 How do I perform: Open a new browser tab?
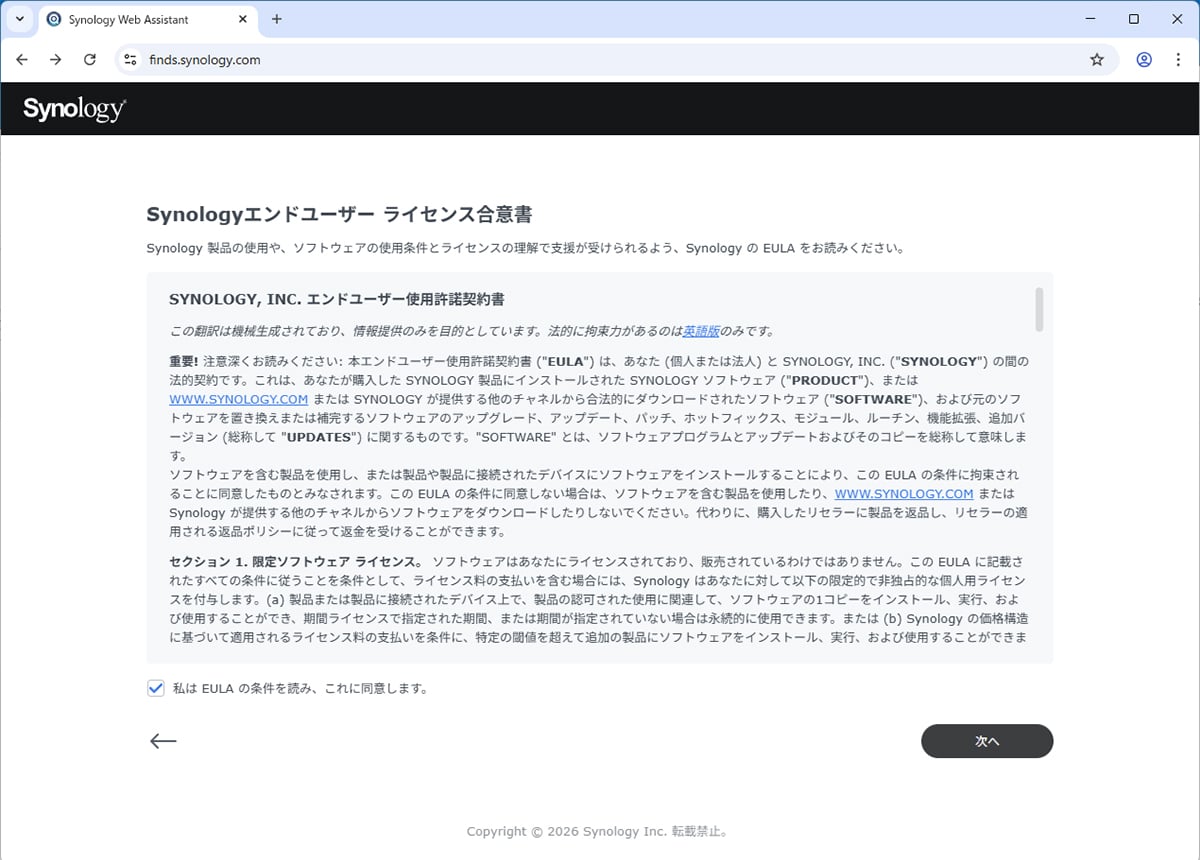pyautogui.click(x=277, y=20)
